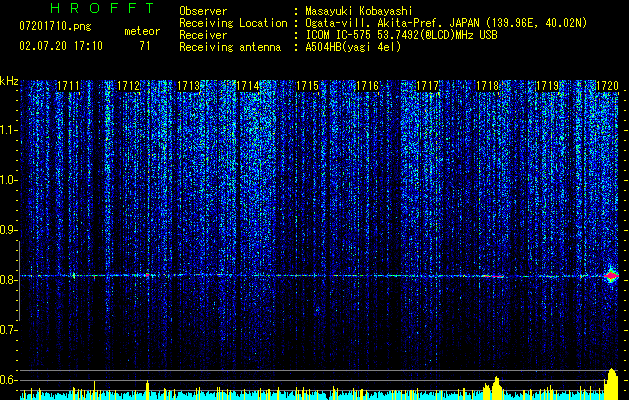Click the yellow intensity peak below 1718
Viewport: 629px width, 400px height.
(493, 388)
